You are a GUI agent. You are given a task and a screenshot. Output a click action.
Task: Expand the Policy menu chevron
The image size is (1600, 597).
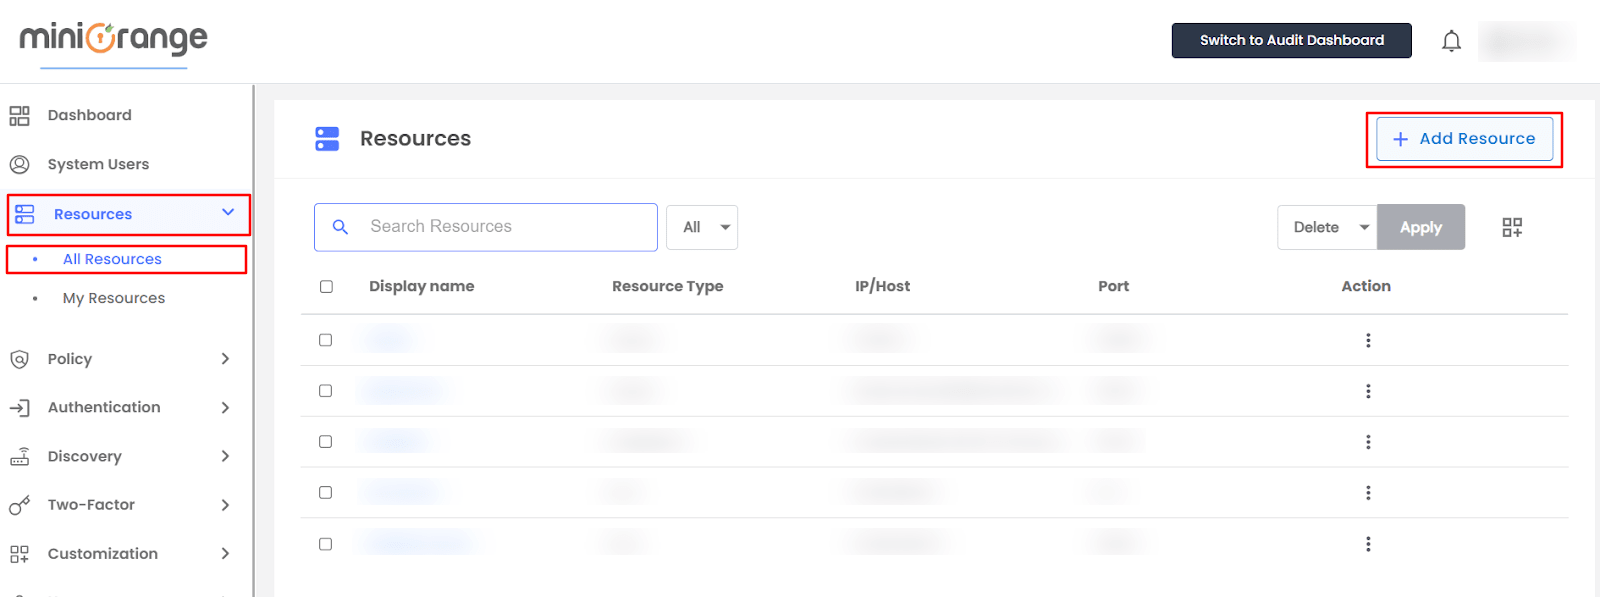225,359
